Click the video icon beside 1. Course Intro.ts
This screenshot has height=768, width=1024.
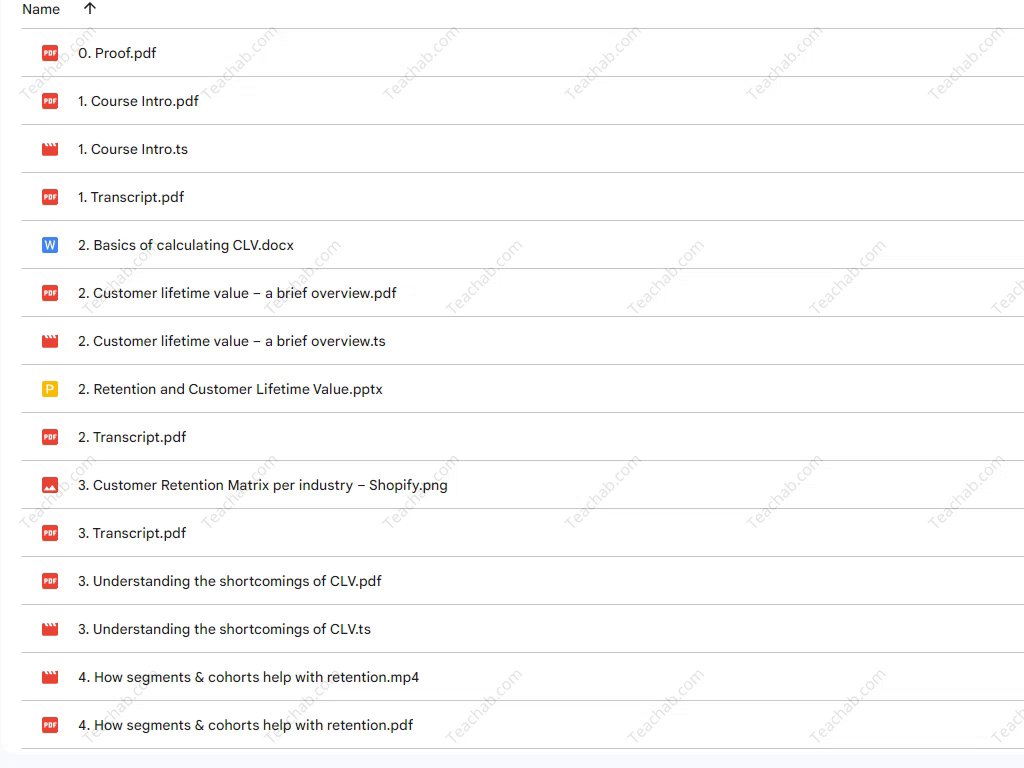coord(50,149)
